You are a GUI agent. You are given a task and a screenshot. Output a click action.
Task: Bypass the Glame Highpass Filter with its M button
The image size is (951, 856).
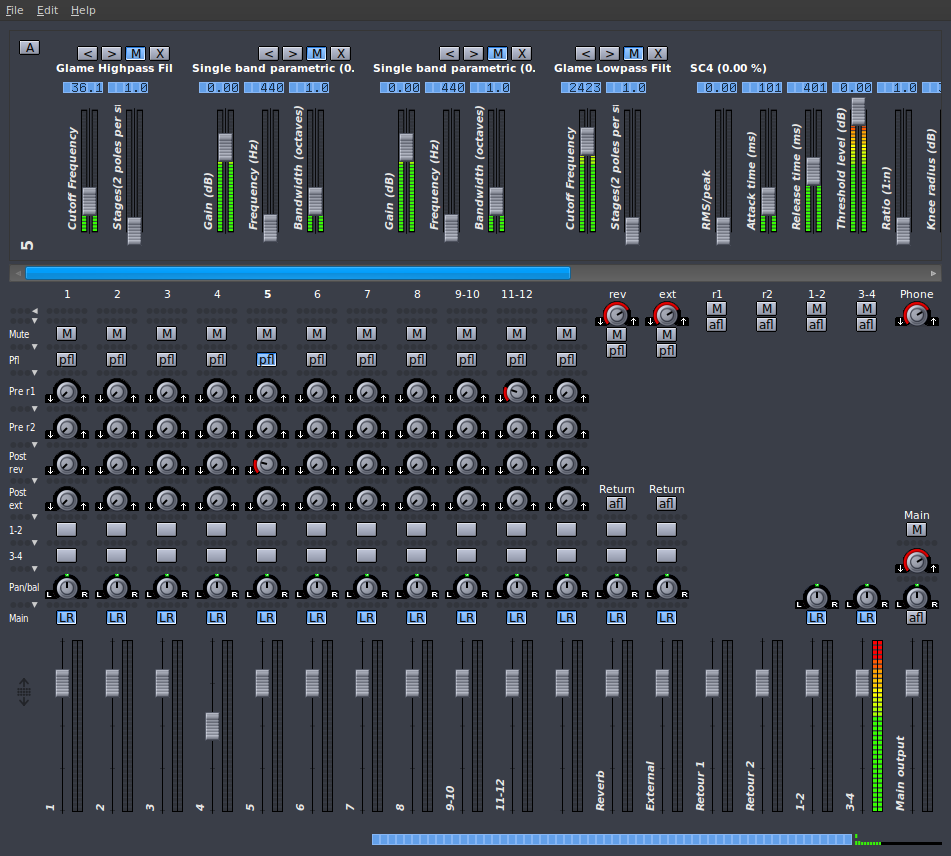tap(135, 53)
